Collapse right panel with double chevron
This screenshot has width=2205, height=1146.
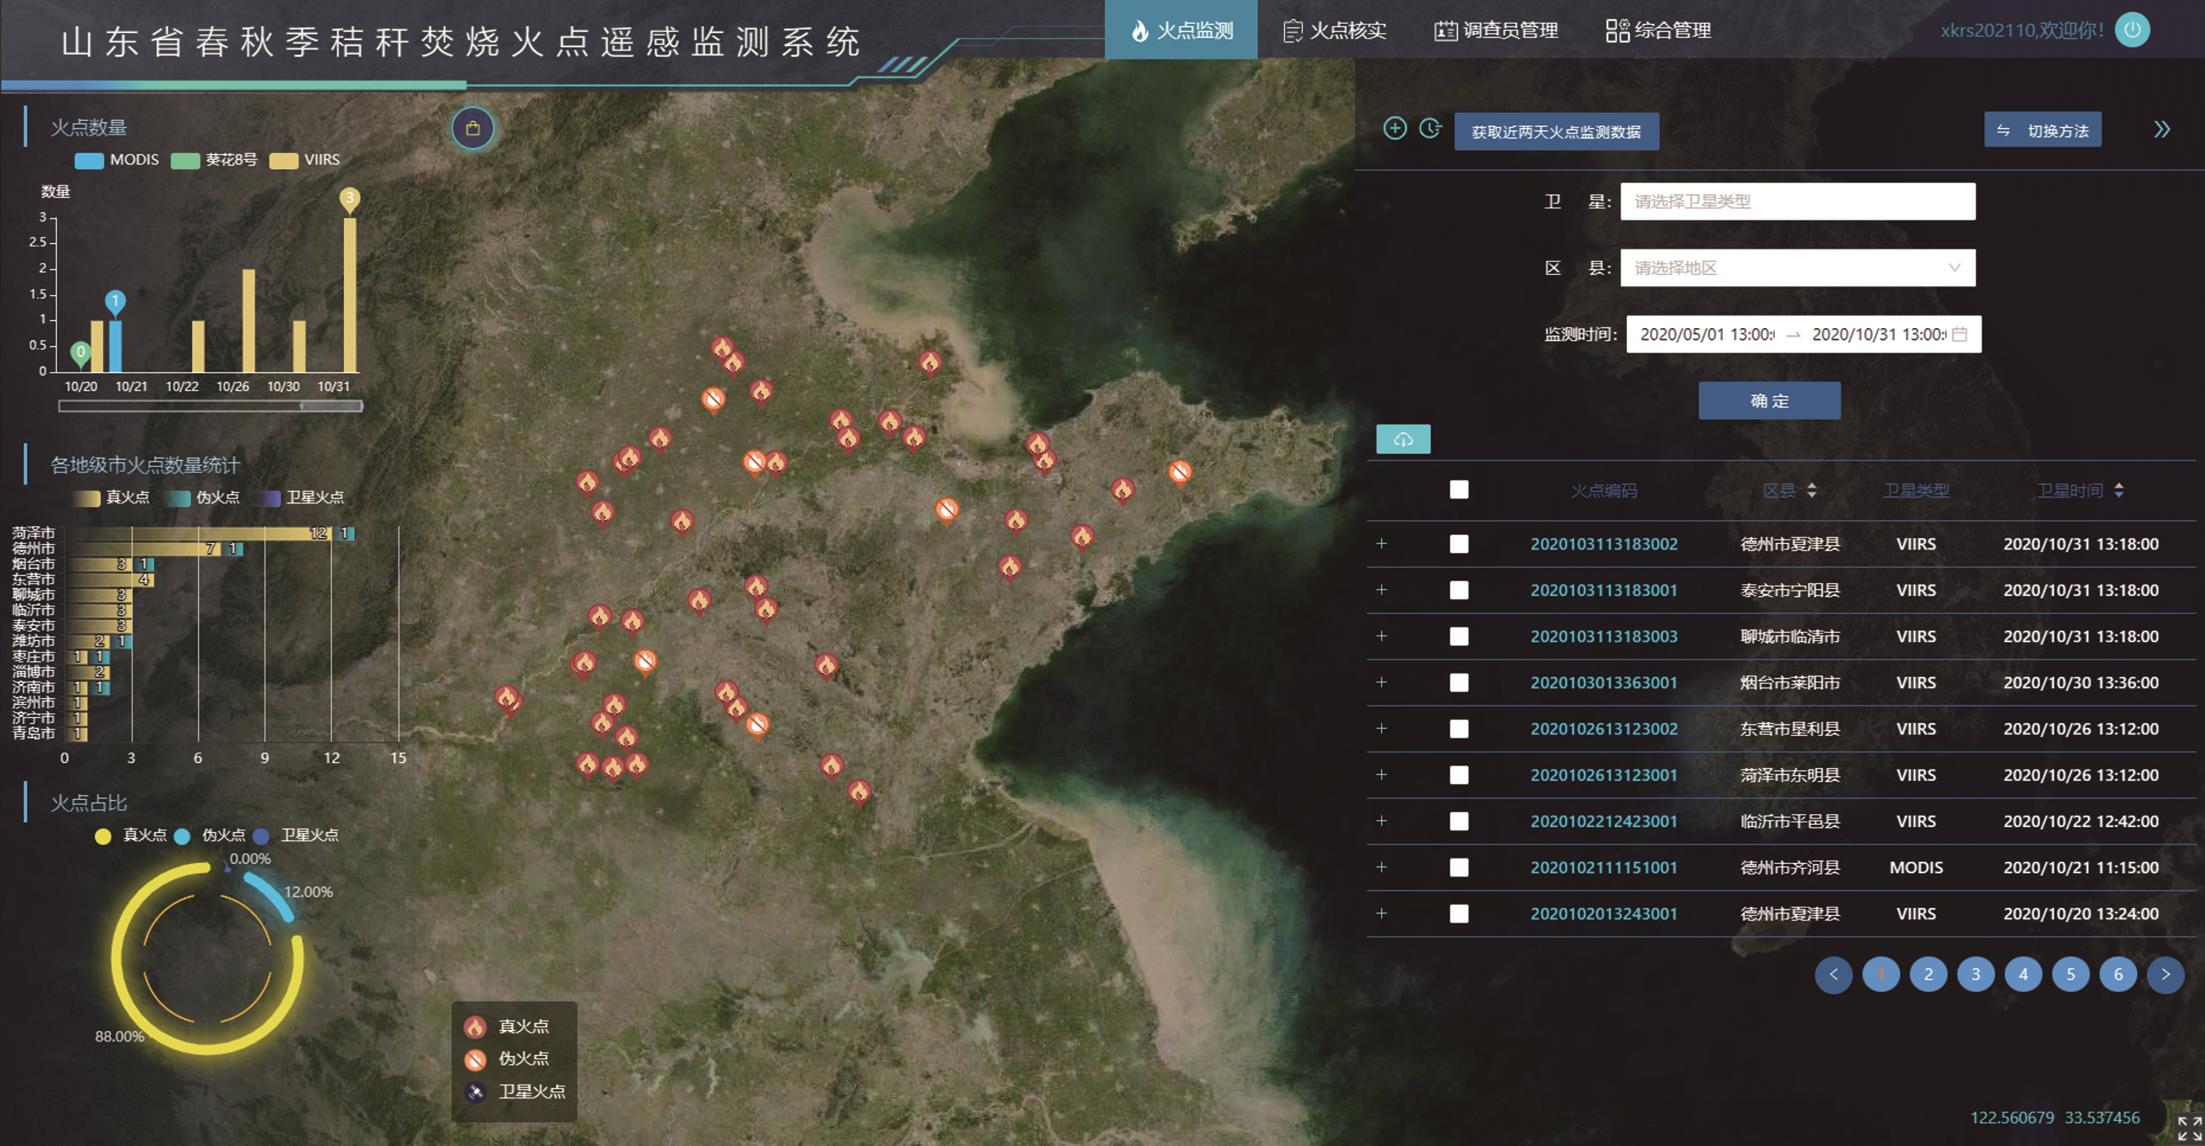[x=2161, y=130]
